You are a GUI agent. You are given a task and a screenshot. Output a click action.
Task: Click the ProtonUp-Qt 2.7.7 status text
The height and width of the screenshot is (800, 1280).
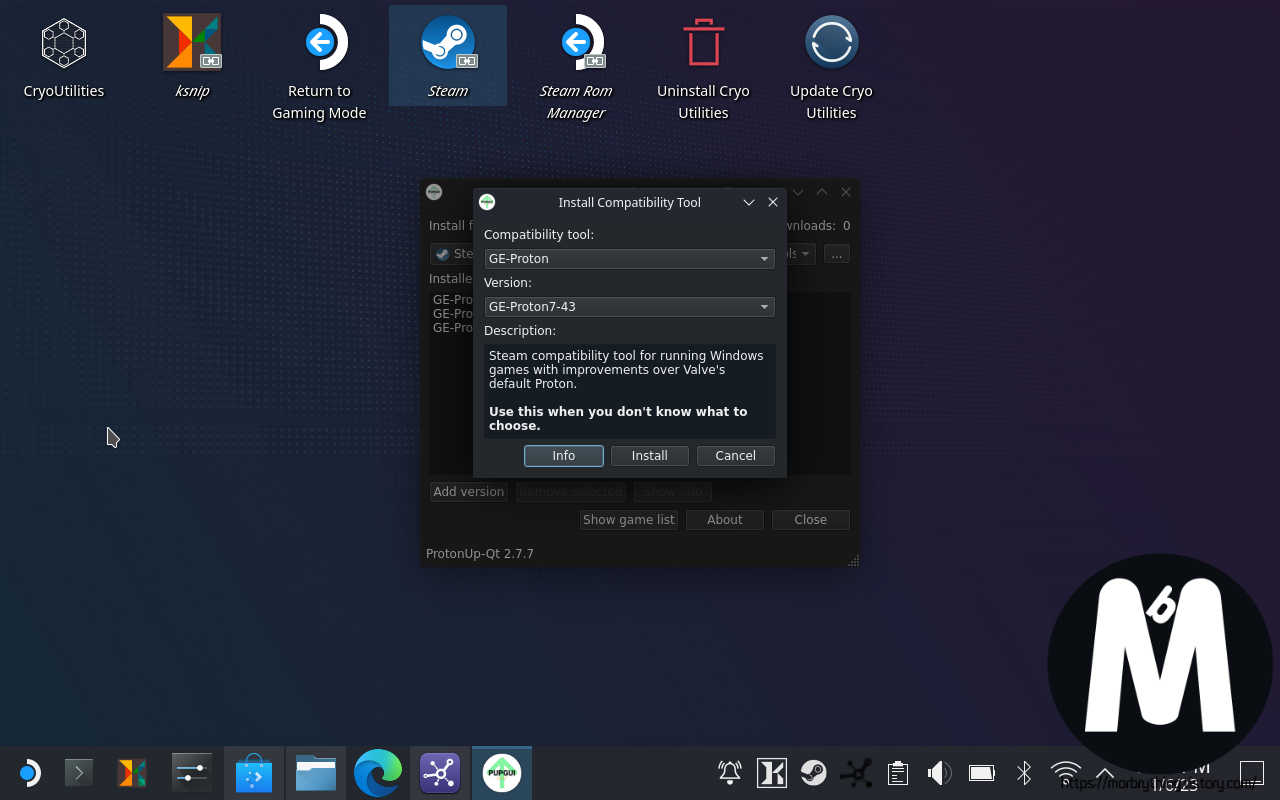click(480, 553)
